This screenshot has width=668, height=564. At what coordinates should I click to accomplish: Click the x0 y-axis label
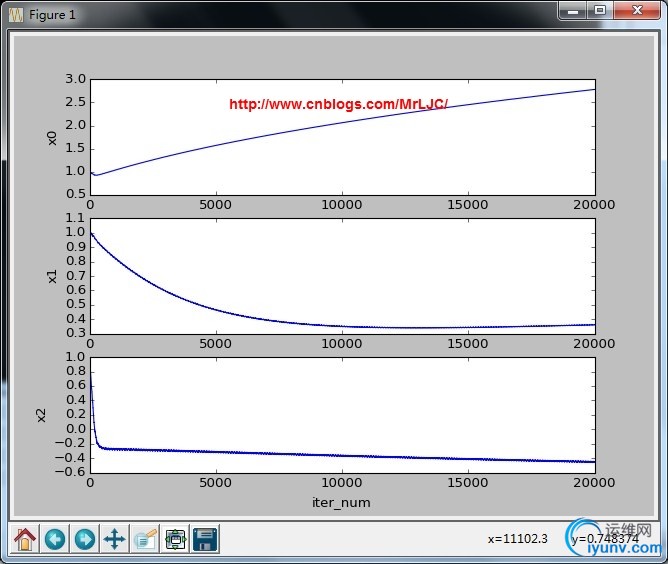coord(52,138)
